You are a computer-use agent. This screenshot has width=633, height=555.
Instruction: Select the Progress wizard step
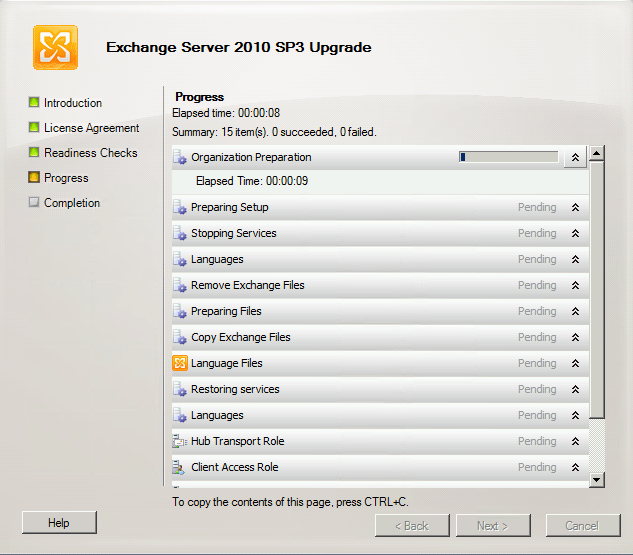(66, 178)
